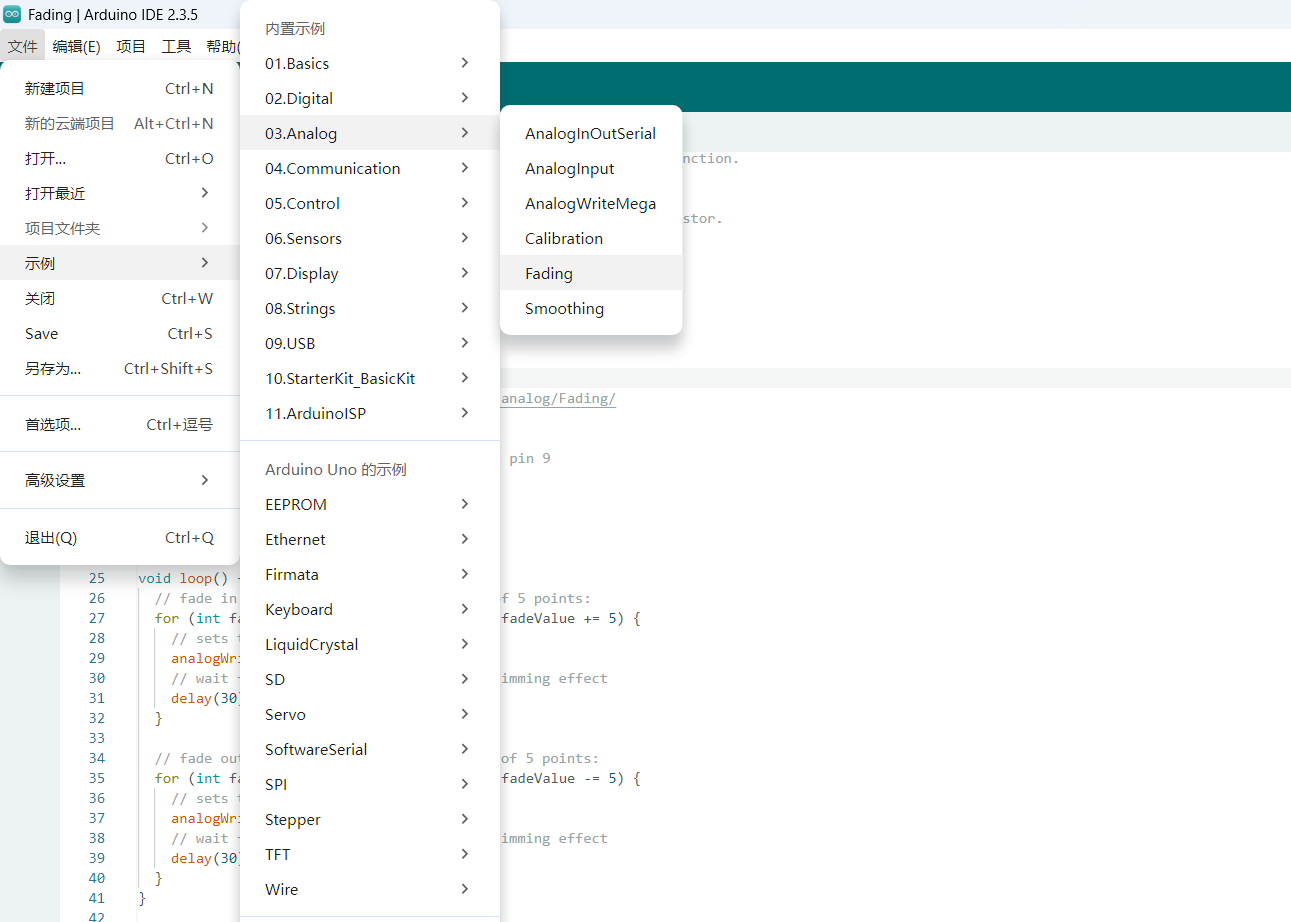Expand Ethernet library examples
Screen dimensions: 1291x922
pyautogui.click(x=370, y=539)
